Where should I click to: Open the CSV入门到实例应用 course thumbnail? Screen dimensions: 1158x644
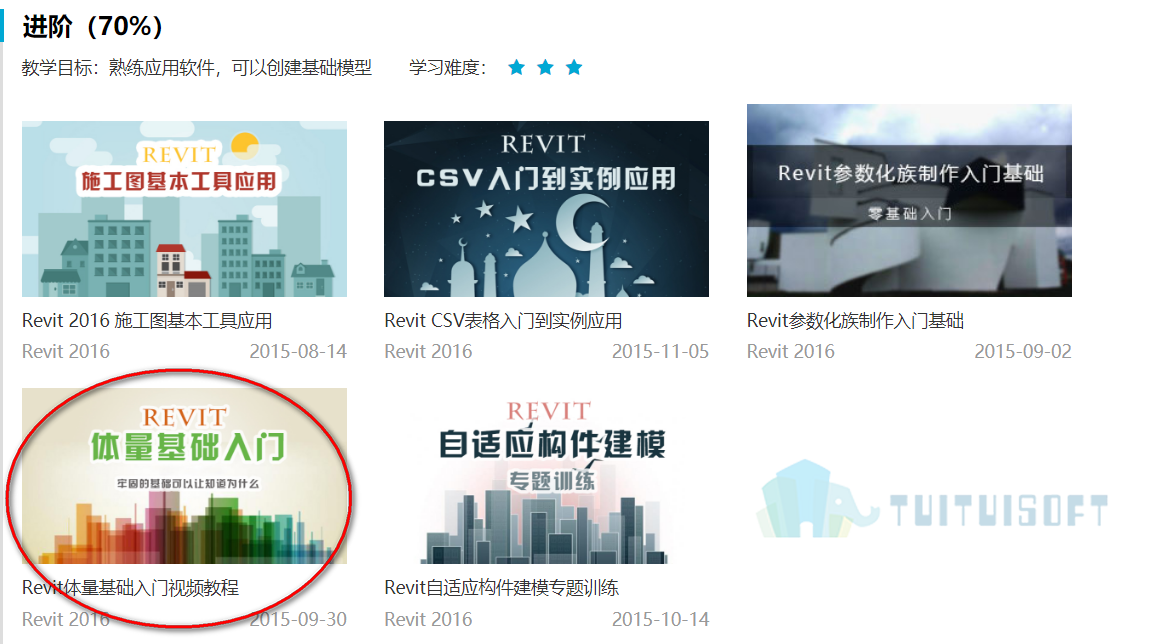pos(547,209)
